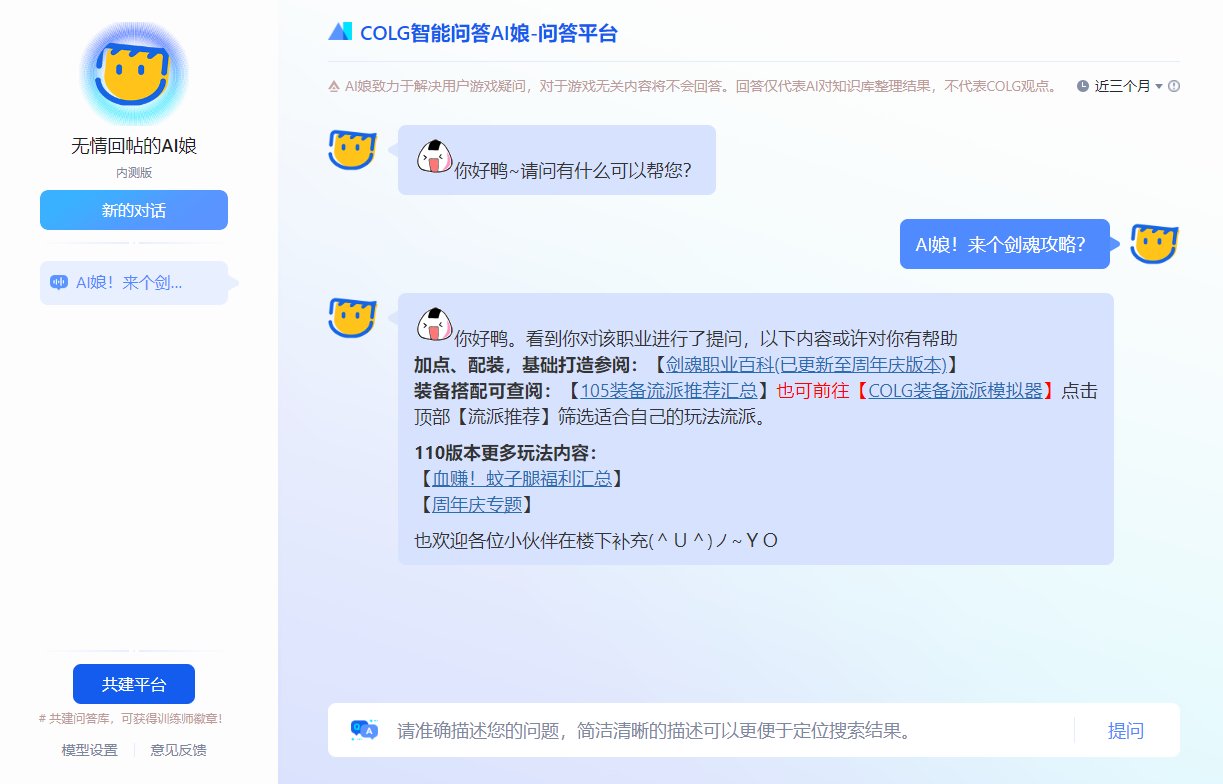Open 105装备流派推荐汇总 link
Image resolution: width=1223 pixels, height=784 pixels.
pos(669,391)
